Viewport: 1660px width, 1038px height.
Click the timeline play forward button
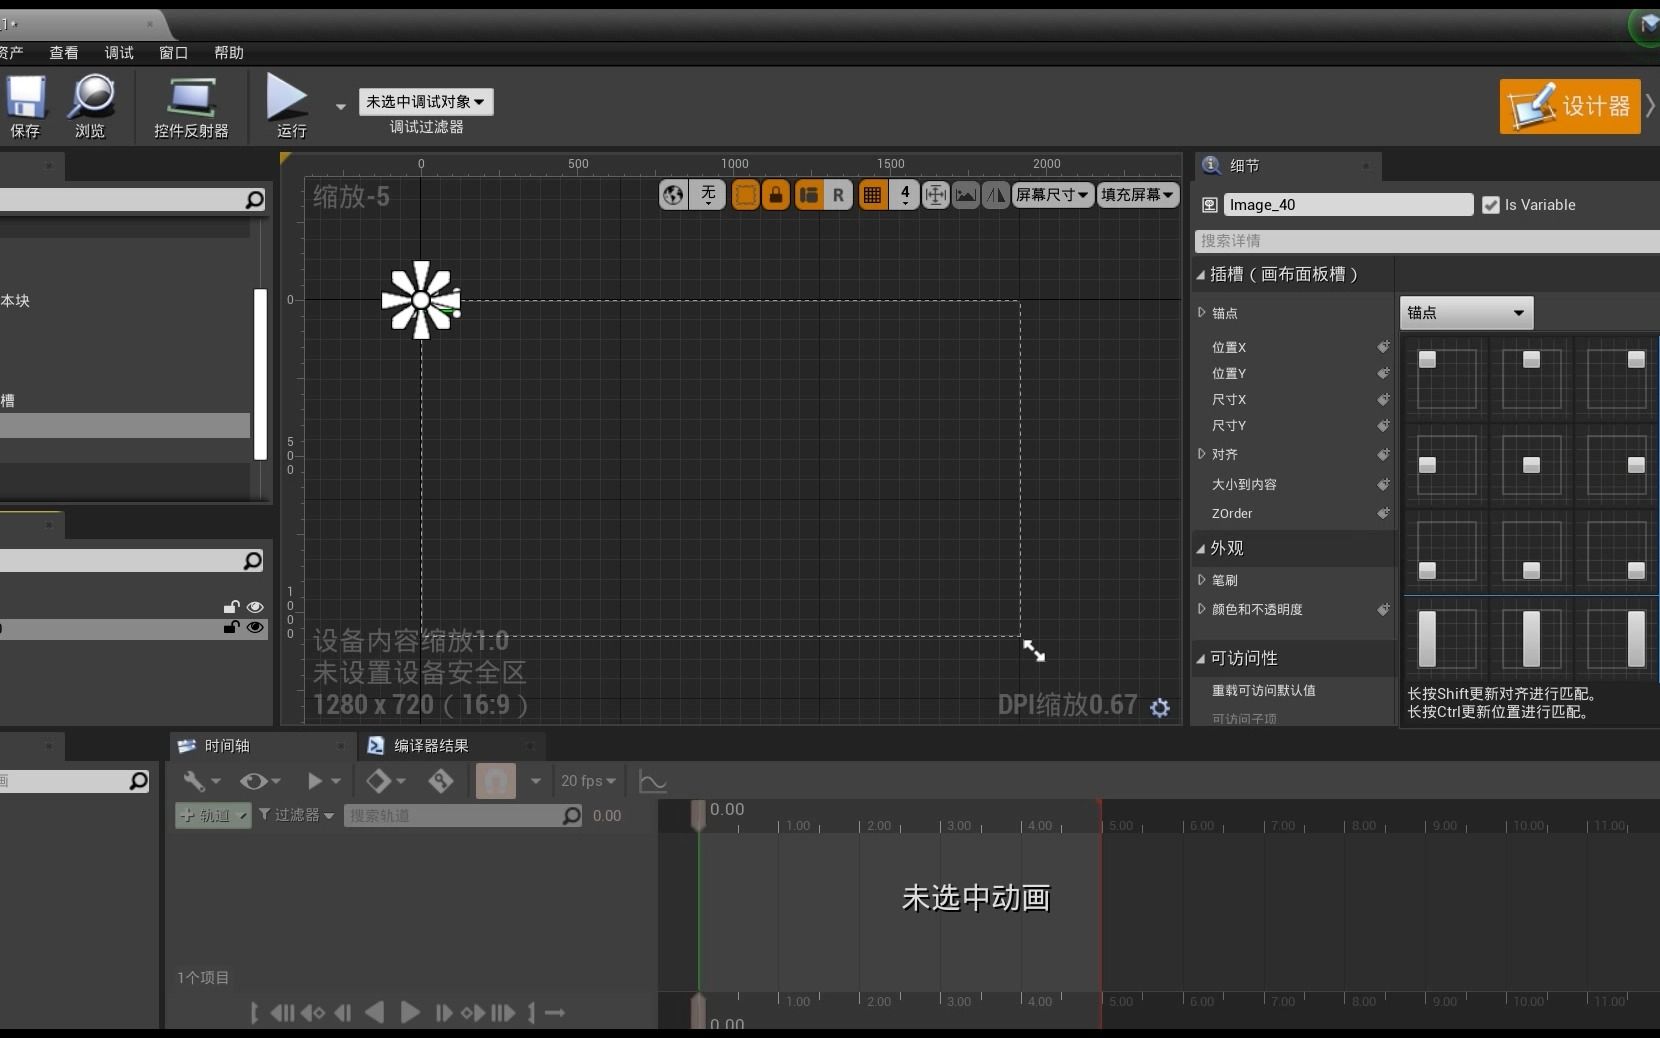point(409,1013)
